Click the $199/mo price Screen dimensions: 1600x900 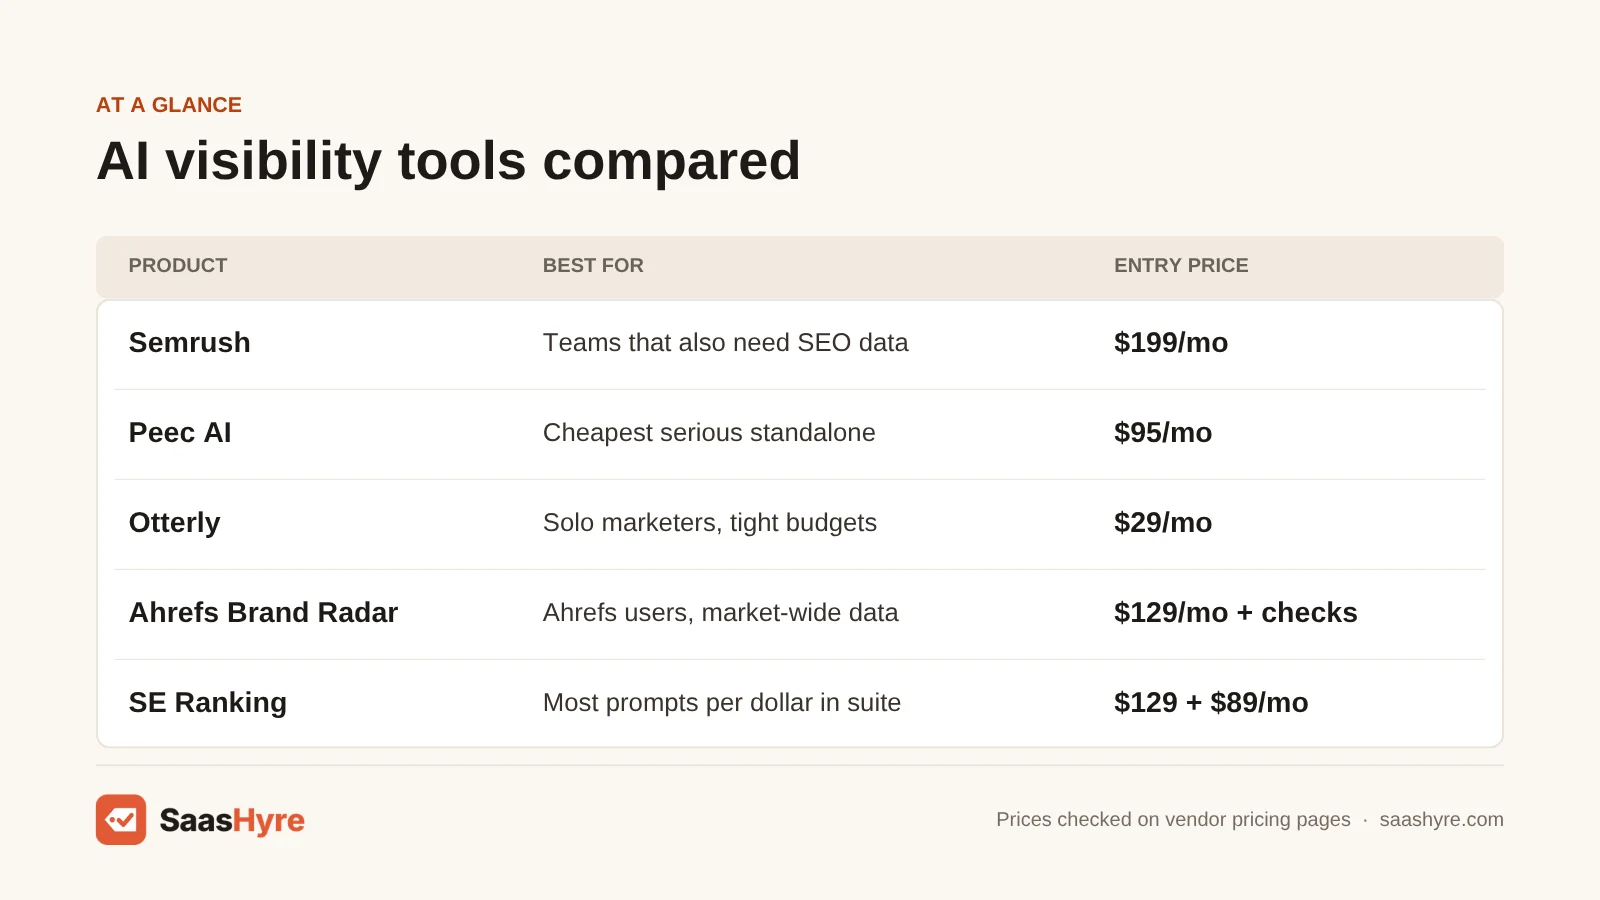1171,342
